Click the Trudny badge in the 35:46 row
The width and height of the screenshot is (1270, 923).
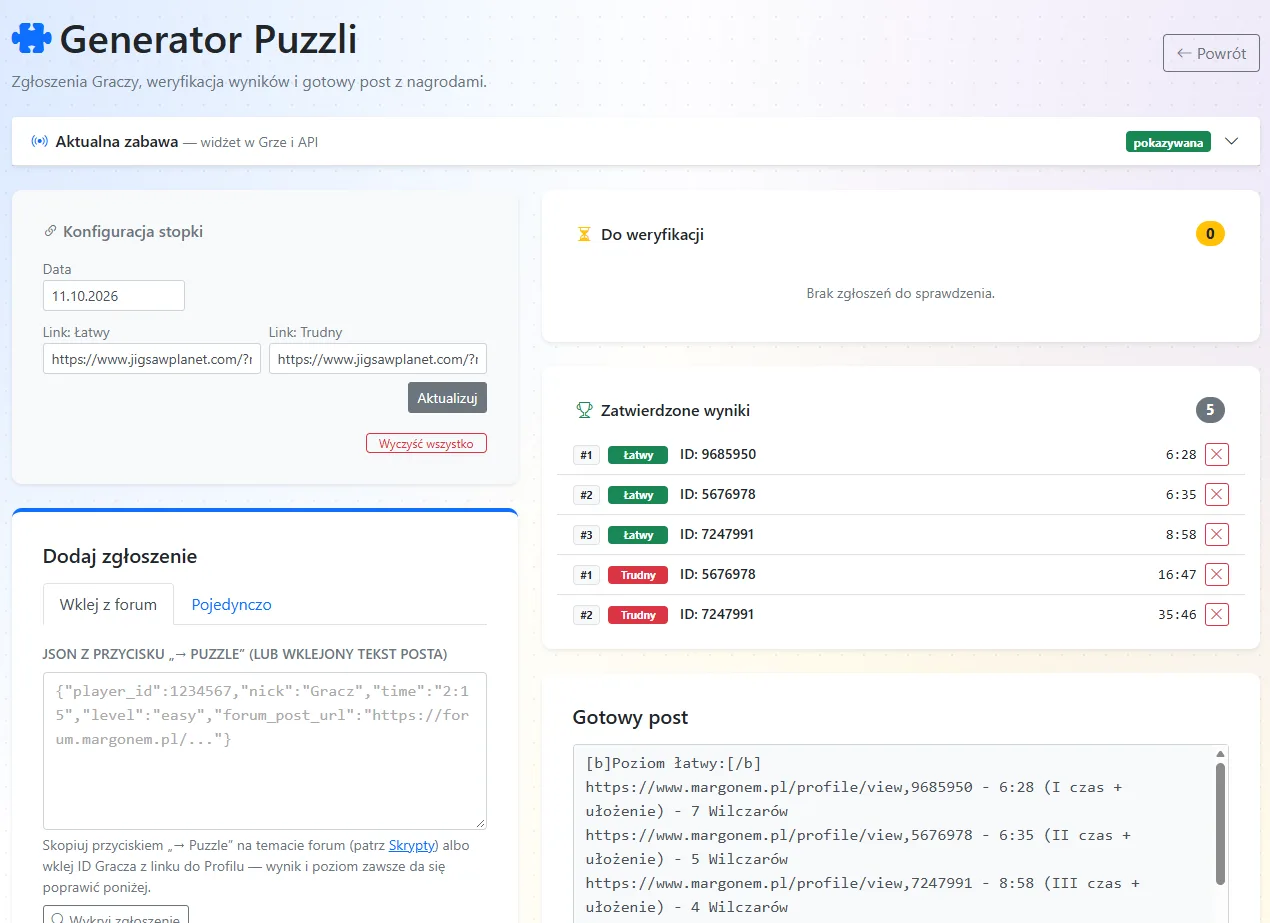(638, 615)
